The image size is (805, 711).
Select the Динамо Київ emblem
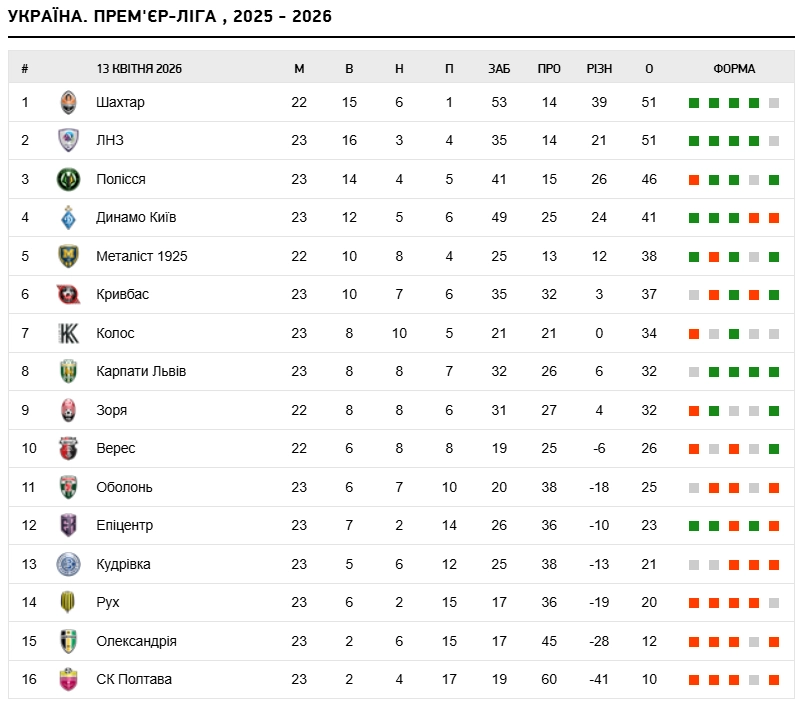[68, 217]
